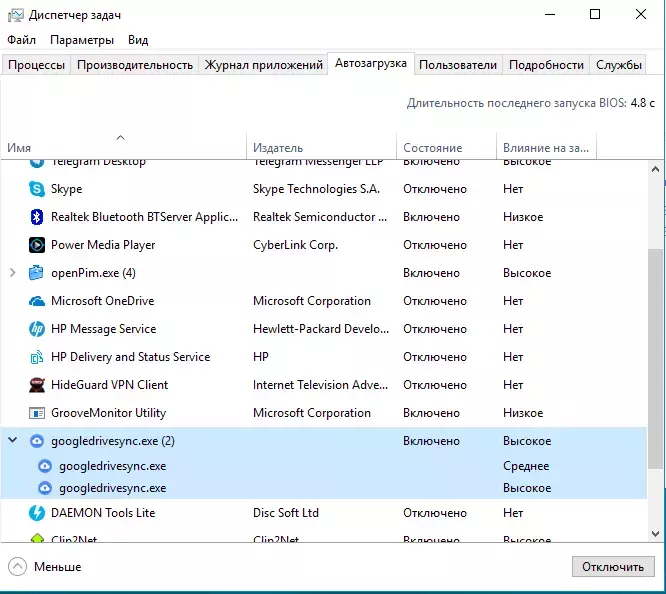This screenshot has width=666, height=594.
Task: Open the Файл menu
Action: pyautogui.click(x=21, y=40)
